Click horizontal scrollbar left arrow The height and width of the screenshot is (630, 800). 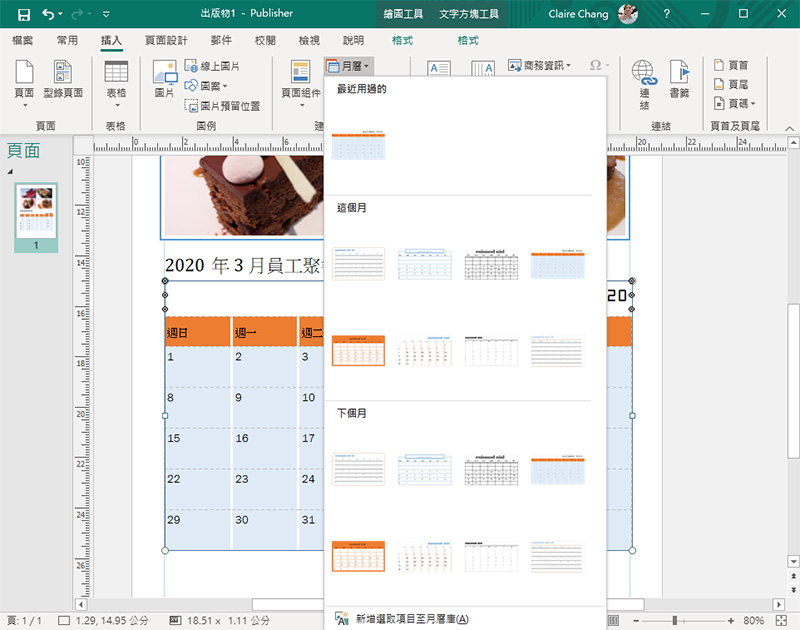[81, 605]
